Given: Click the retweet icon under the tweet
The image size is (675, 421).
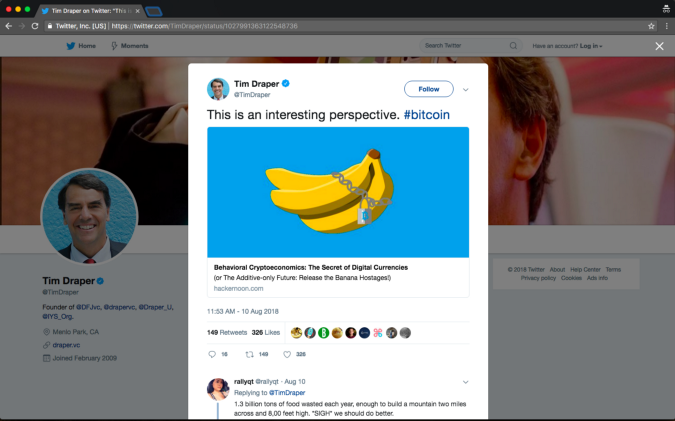Looking at the screenshot, I should (x=248, y=354).
